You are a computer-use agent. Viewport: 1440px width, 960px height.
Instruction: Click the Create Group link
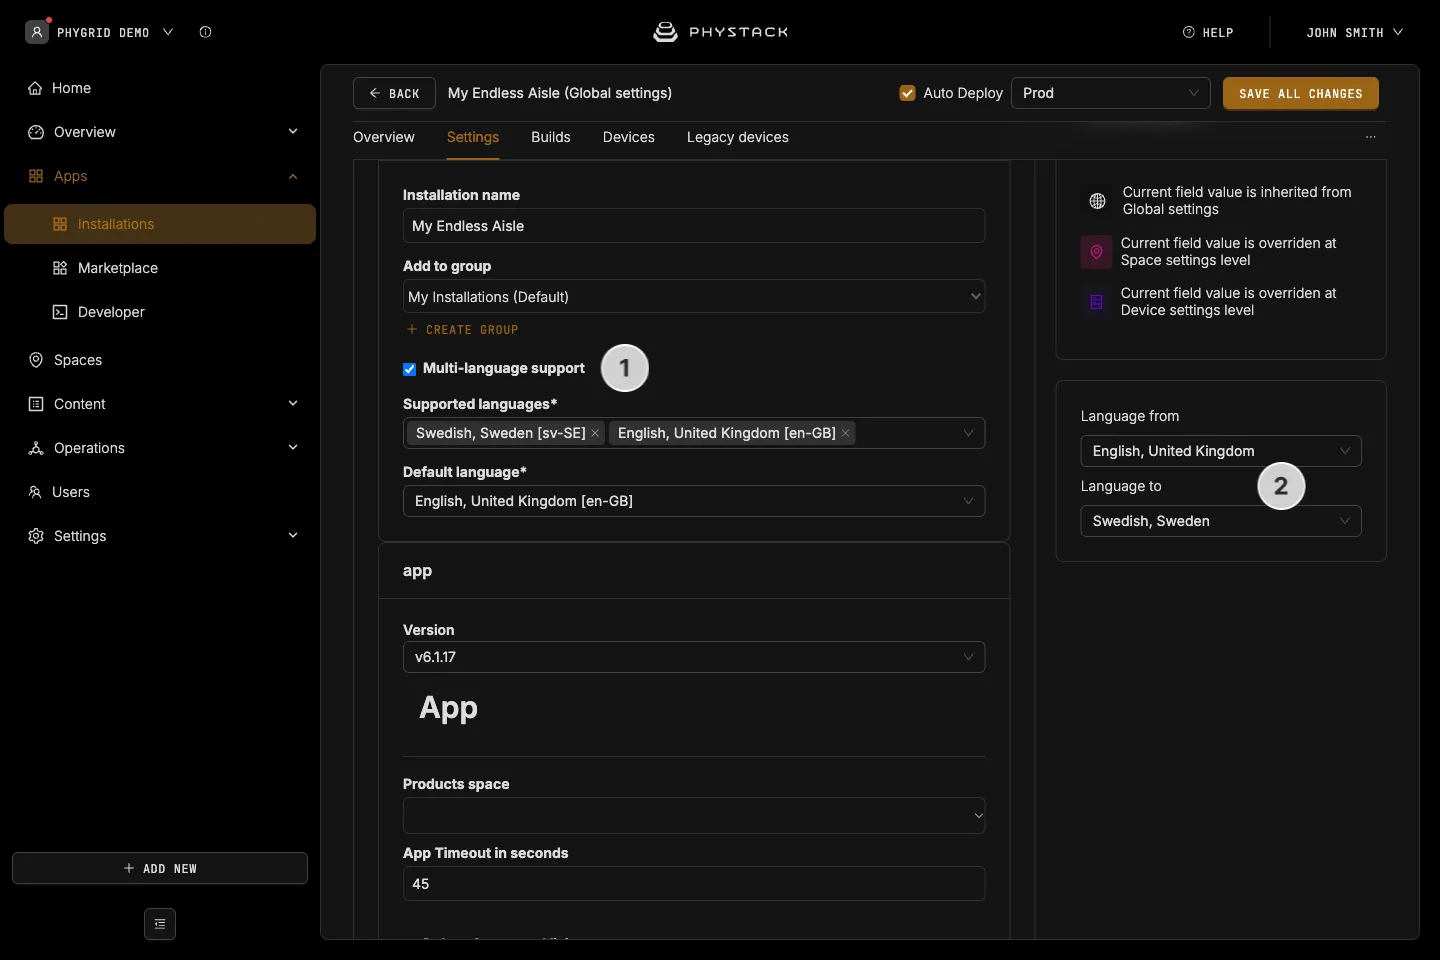(462, 330)
